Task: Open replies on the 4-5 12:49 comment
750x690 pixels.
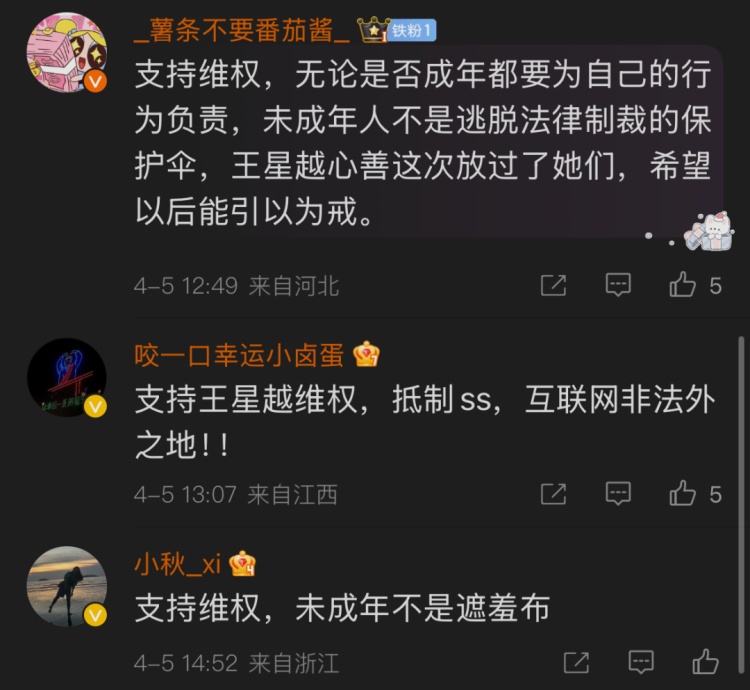Action: (x=618, y=285)
